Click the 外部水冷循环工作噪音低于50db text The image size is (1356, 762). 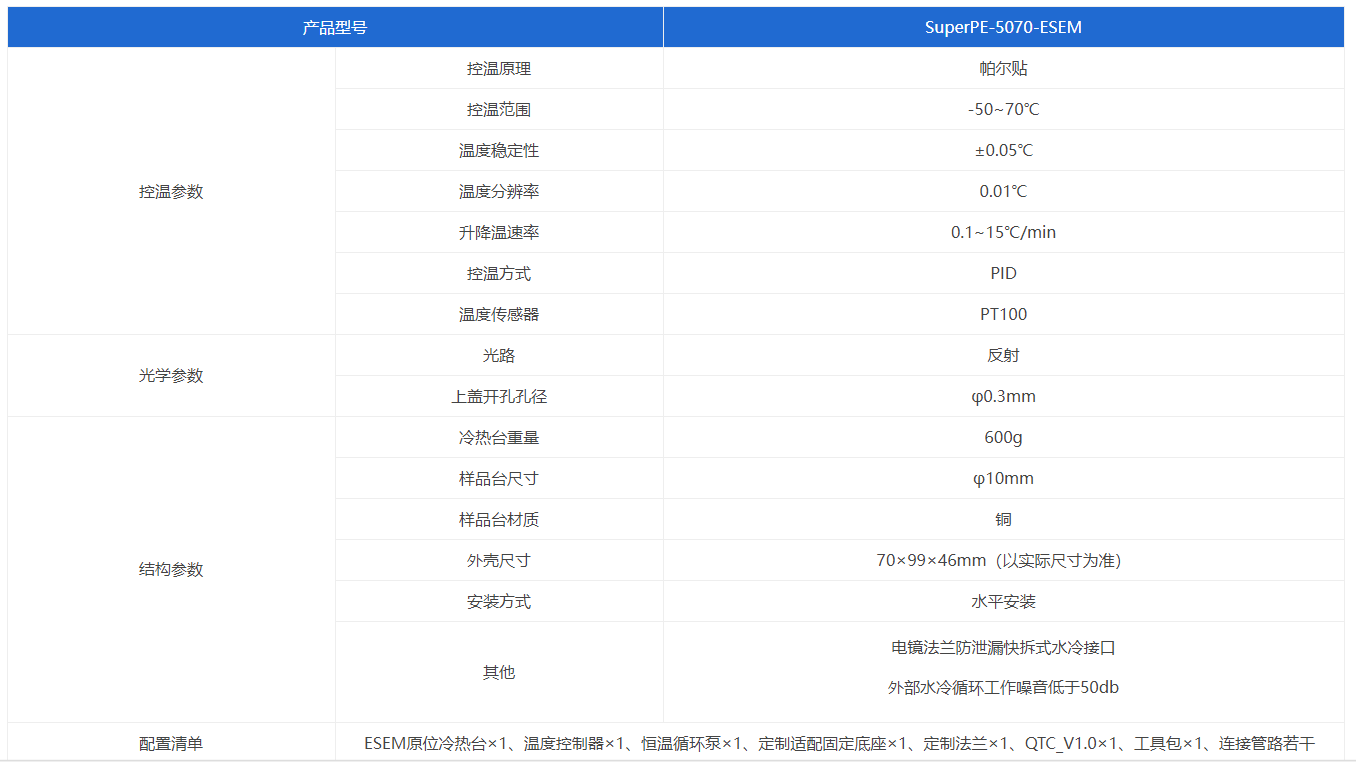point(1003,688)
